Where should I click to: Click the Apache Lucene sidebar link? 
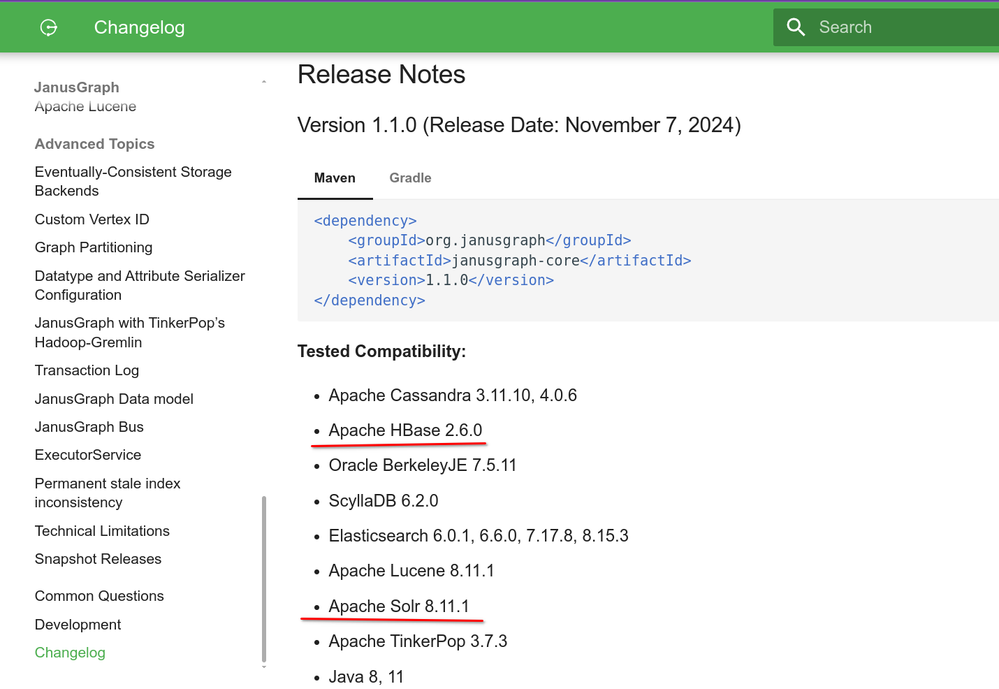(85, 106)
